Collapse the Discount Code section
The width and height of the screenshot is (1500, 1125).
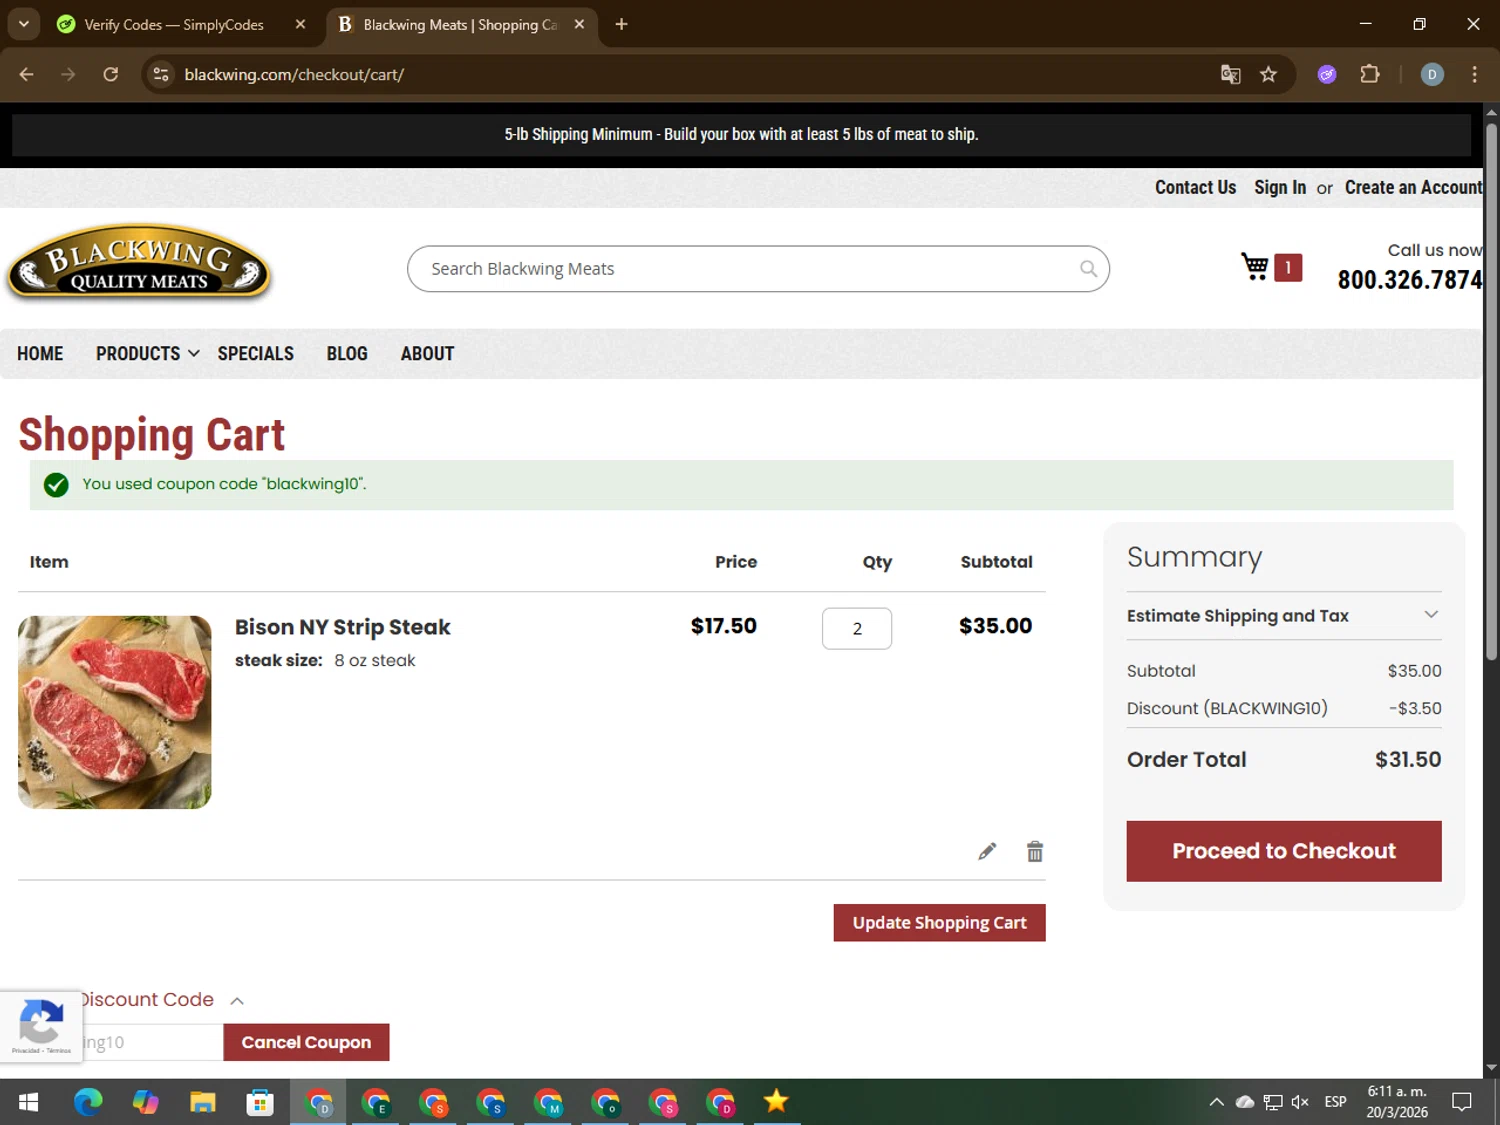(x=237, y=1001)
